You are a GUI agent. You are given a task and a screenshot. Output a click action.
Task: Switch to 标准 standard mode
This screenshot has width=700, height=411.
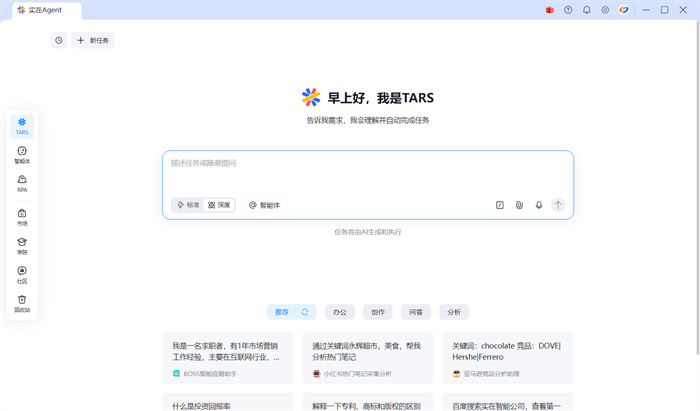click(188, 205)
